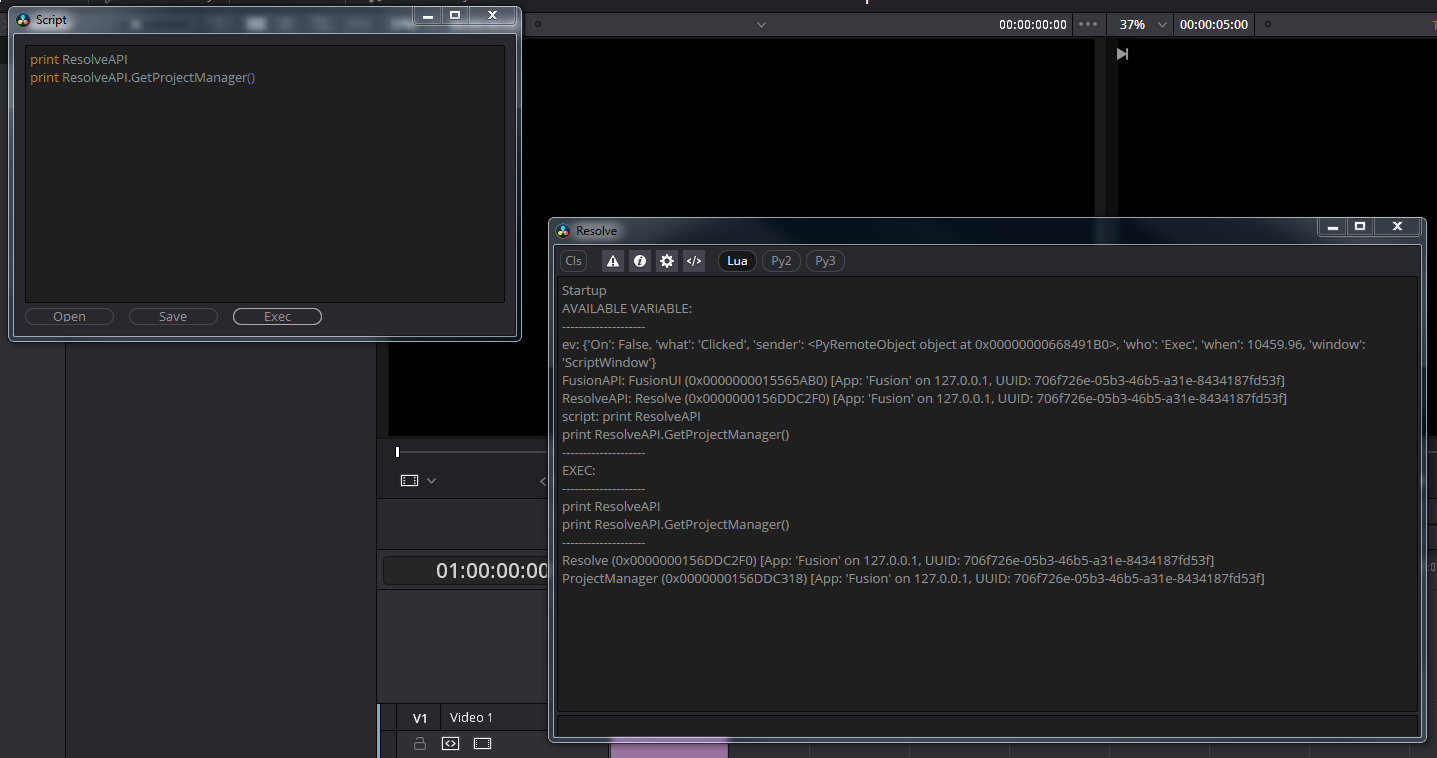This screenshot has width=1437, height=758.
Task: Maximize the Resolve console window
Action: pos(1360,227)
